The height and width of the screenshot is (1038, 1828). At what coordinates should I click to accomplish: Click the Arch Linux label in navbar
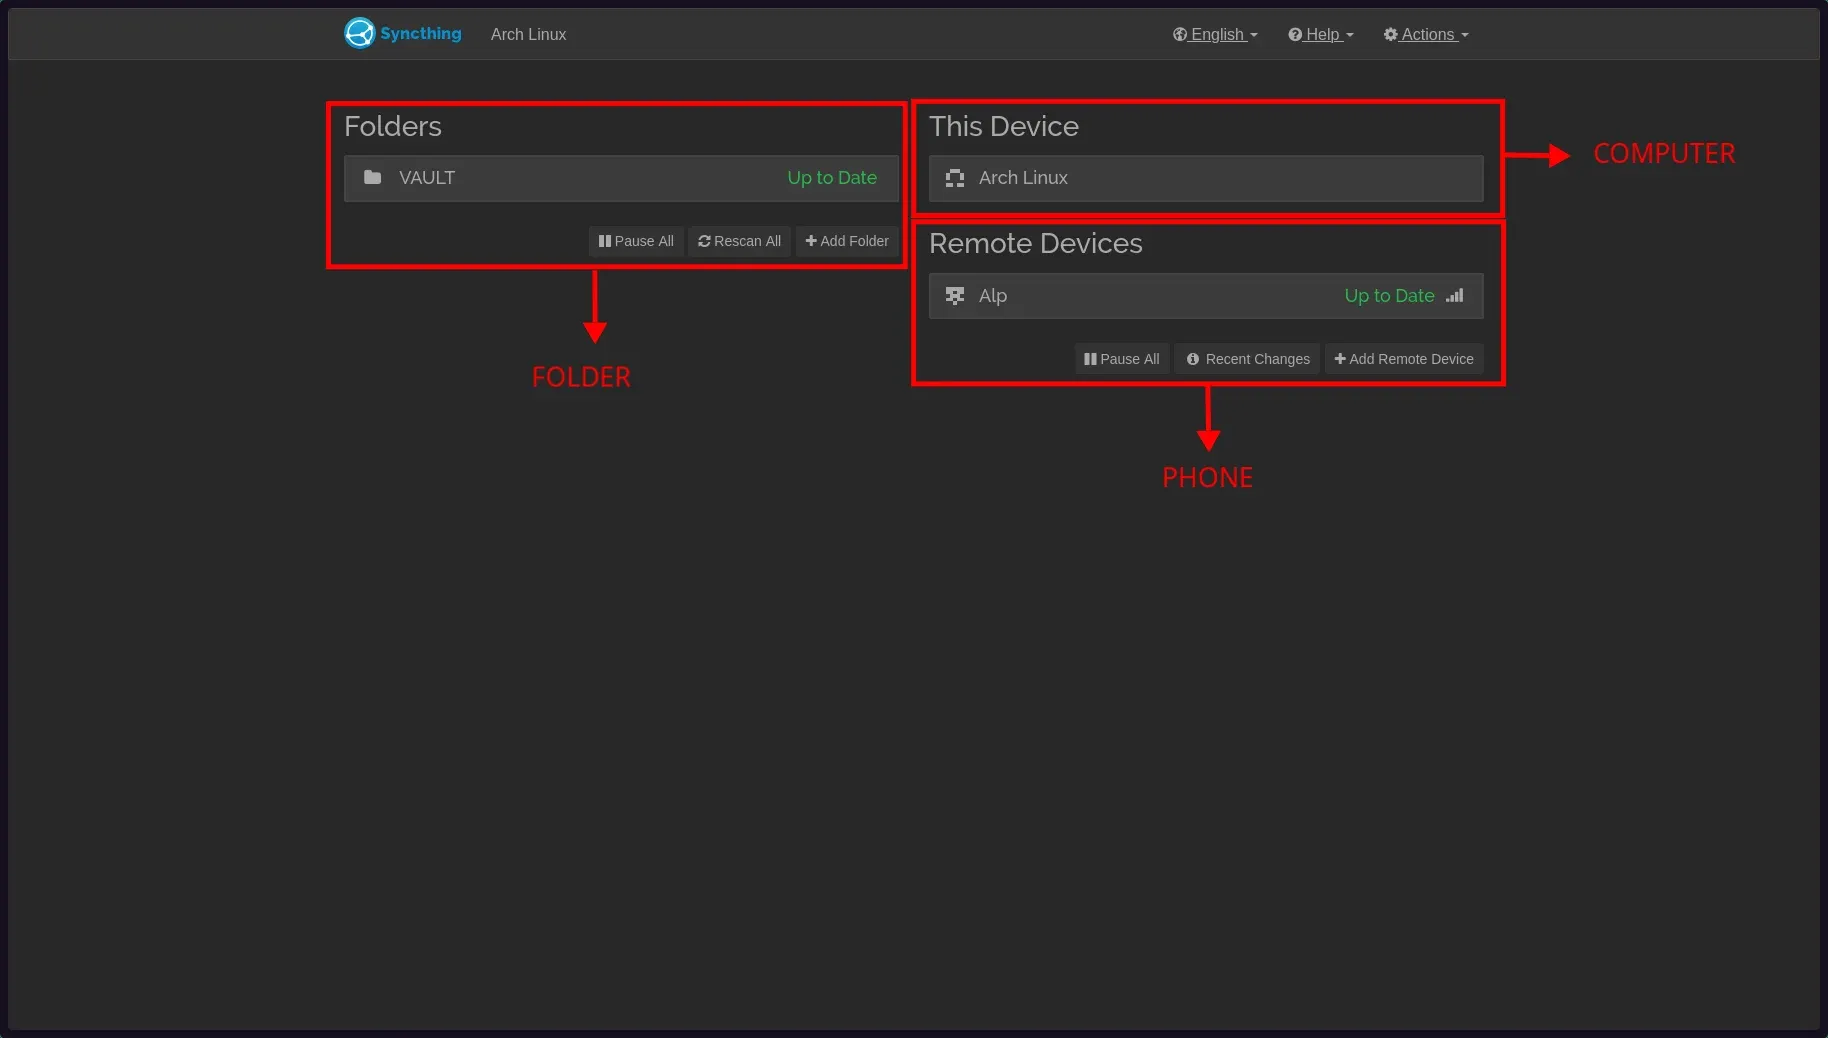click(x=528, y=34)
